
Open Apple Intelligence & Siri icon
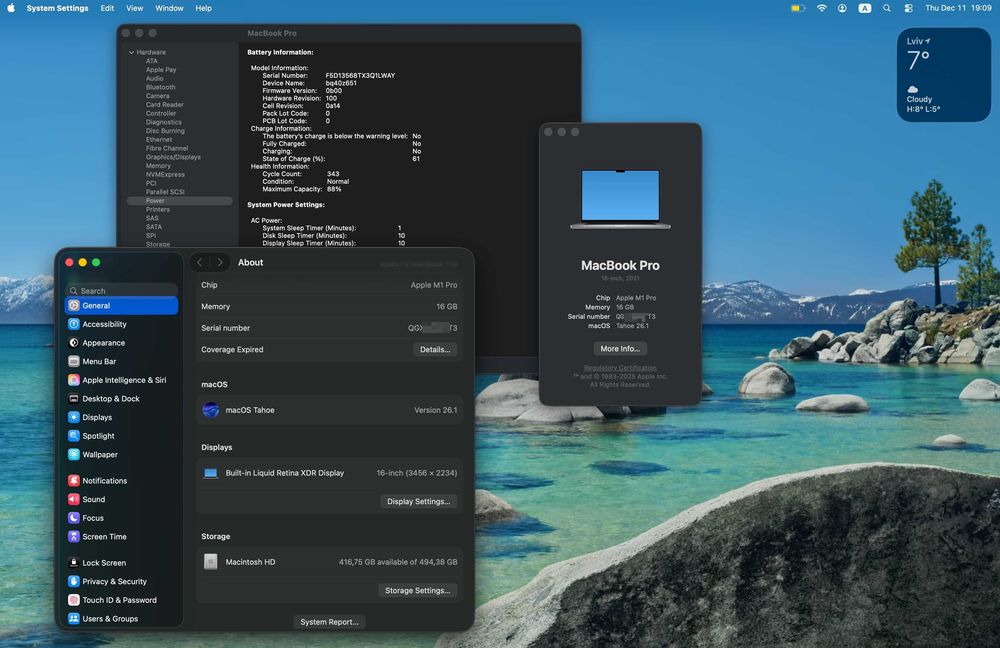(x=74, y=379)
